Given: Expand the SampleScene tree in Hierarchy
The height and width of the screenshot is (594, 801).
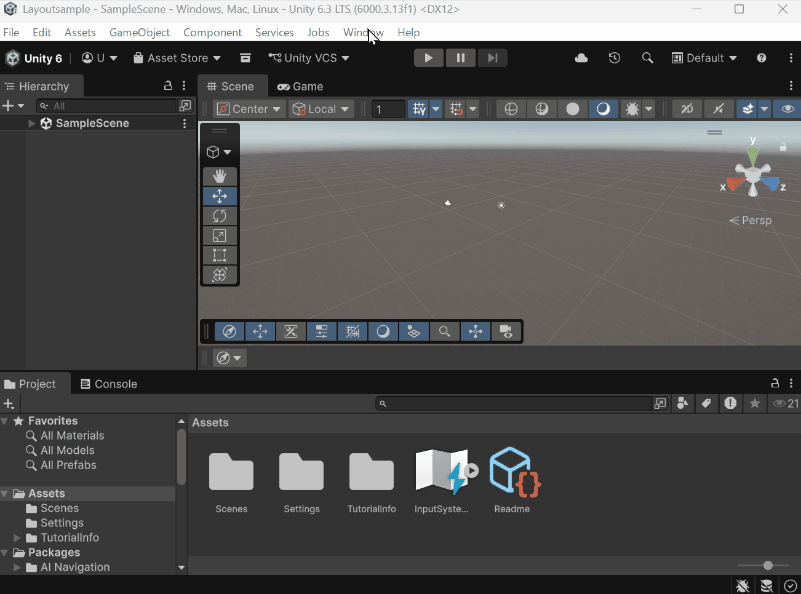Looking at the screenshot, I should (32, 124).
